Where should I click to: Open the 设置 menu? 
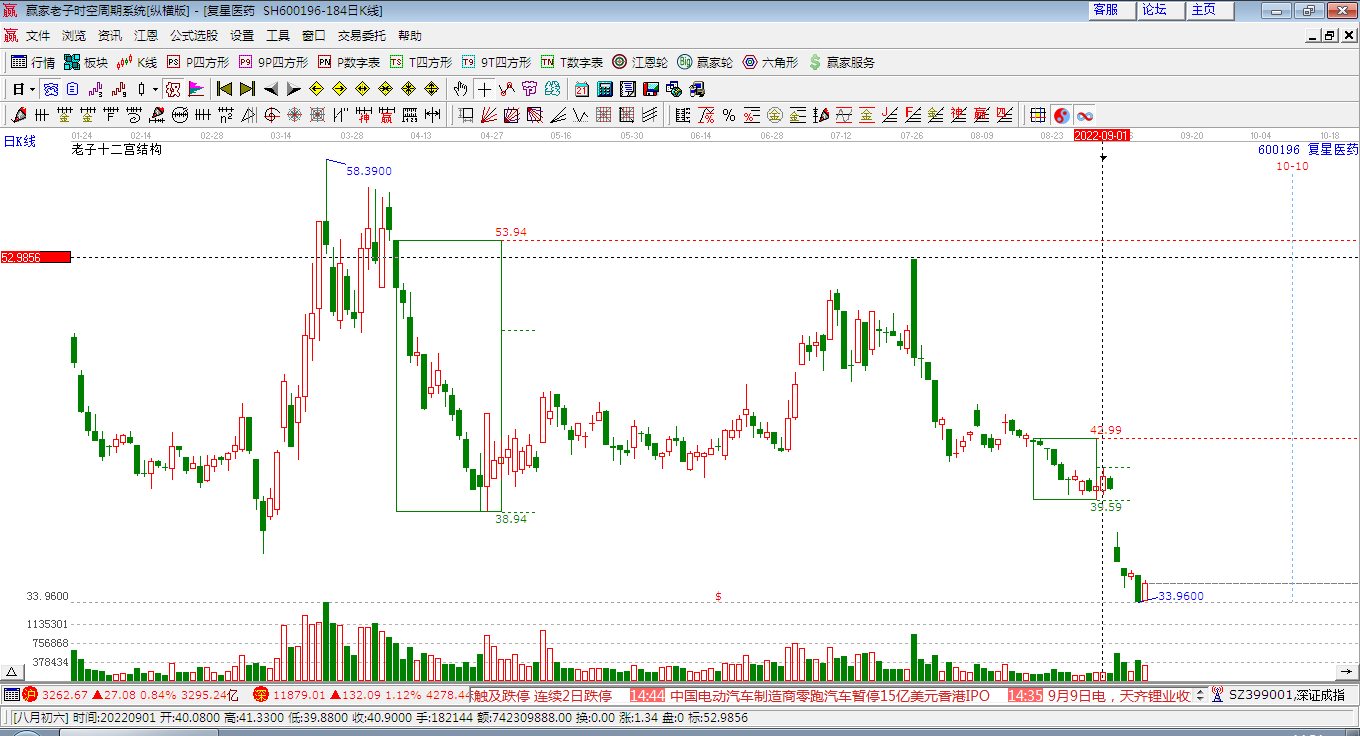[x=242, y=35]
